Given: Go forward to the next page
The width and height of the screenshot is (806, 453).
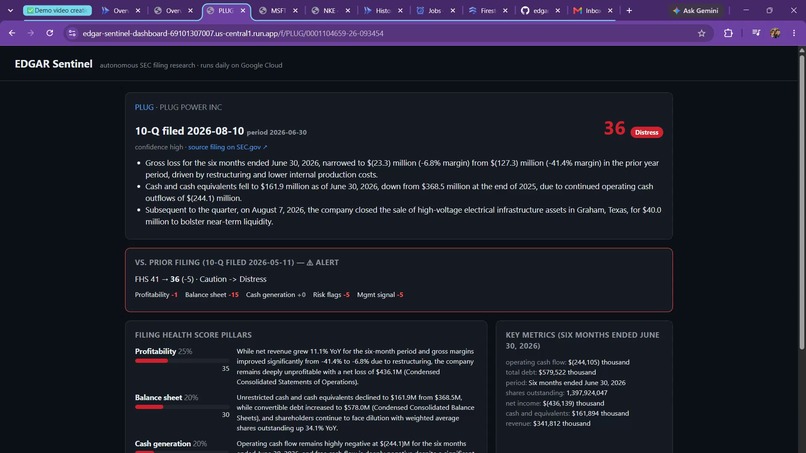Looking at the screenshot, I should (31, 33).
